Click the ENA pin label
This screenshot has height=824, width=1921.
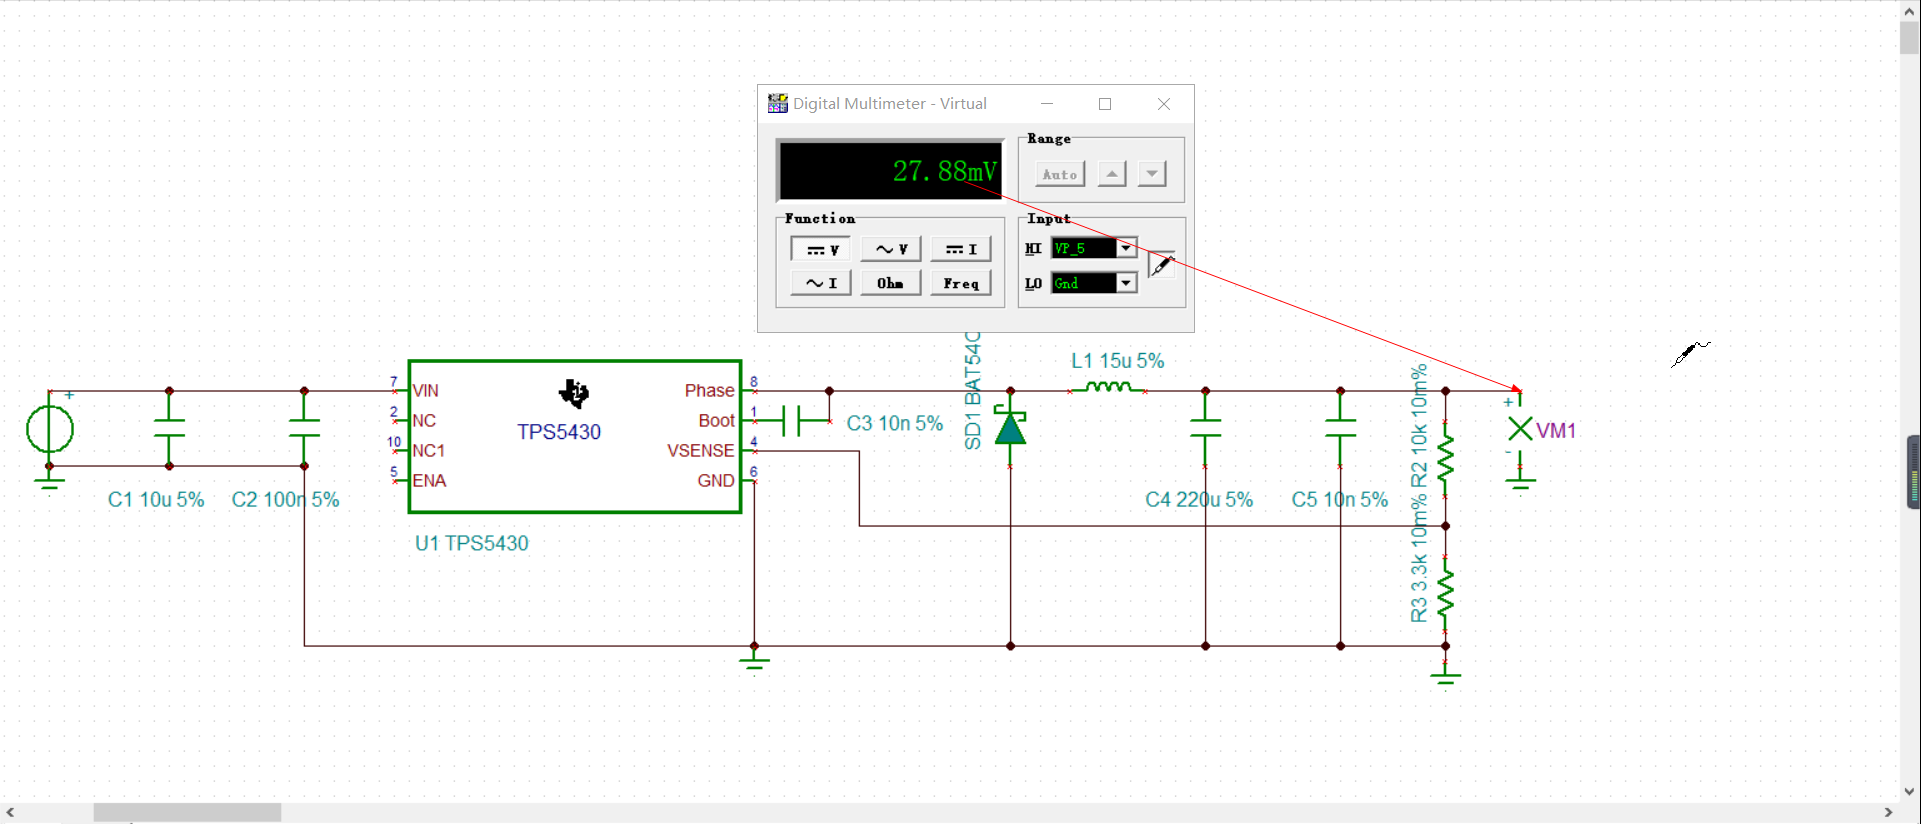click(429, 481)
